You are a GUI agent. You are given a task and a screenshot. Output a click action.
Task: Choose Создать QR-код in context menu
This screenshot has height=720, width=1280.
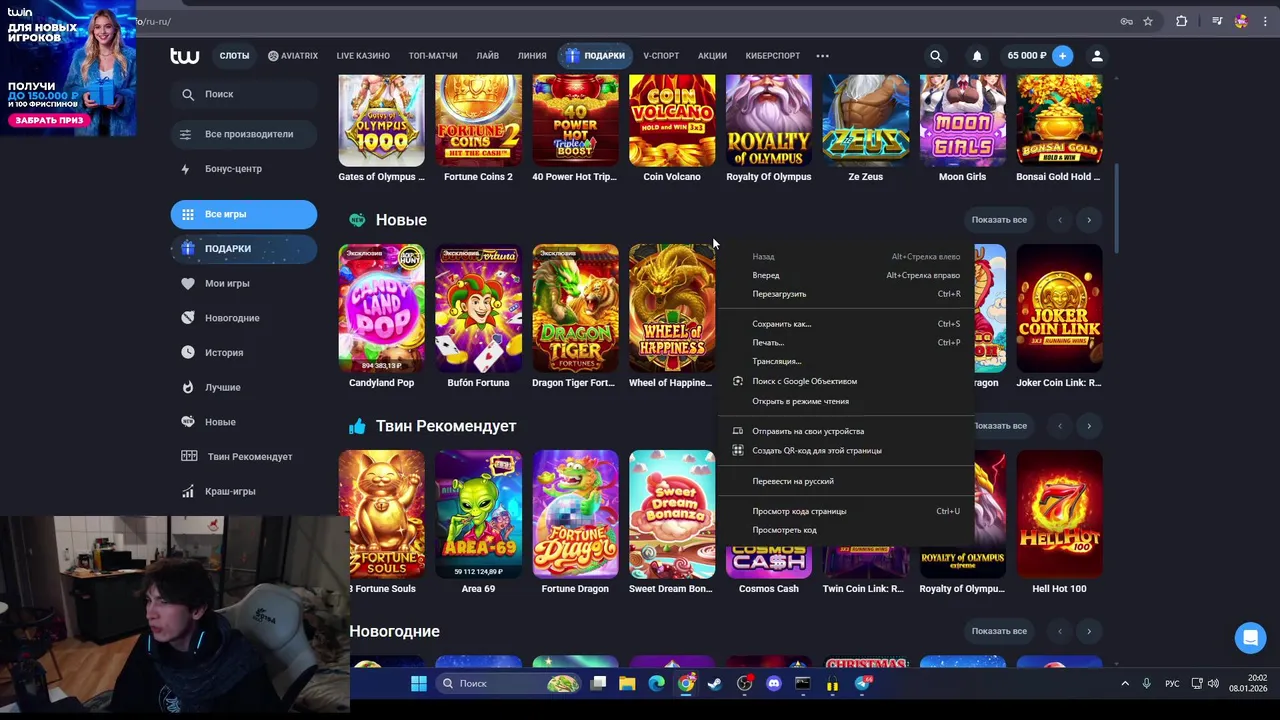[x=846, y=451]
